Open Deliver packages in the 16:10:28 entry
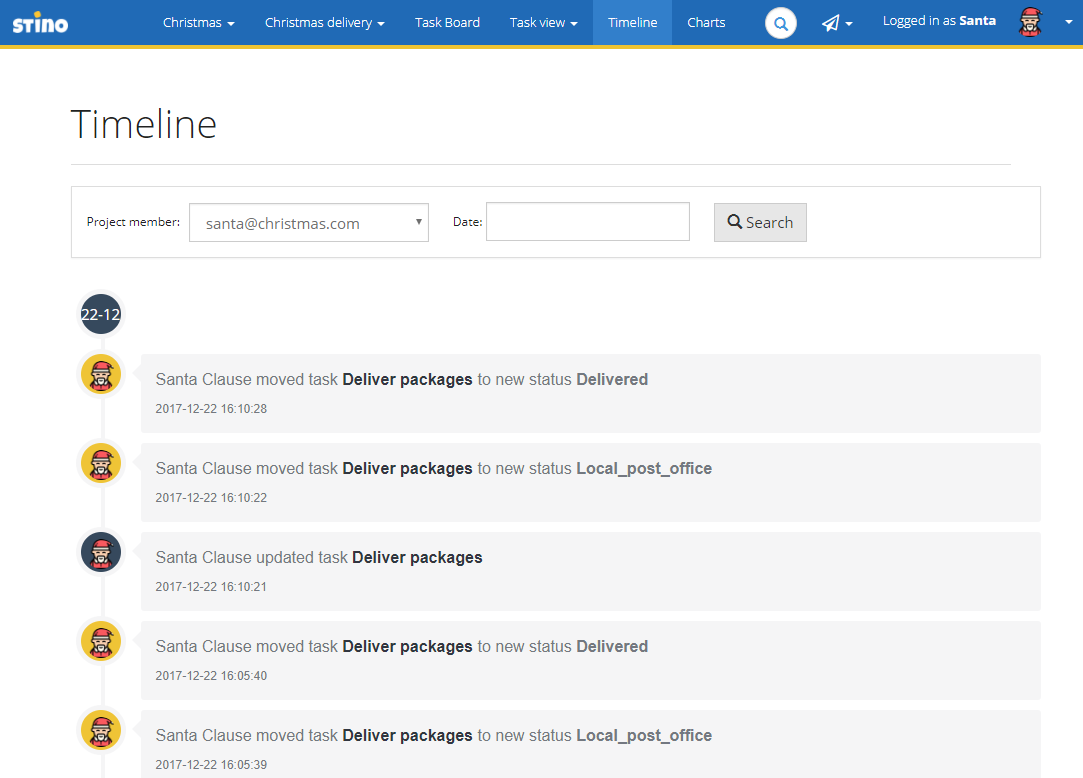This screenshot has height=778, width=1083. [x=408, y=379]
